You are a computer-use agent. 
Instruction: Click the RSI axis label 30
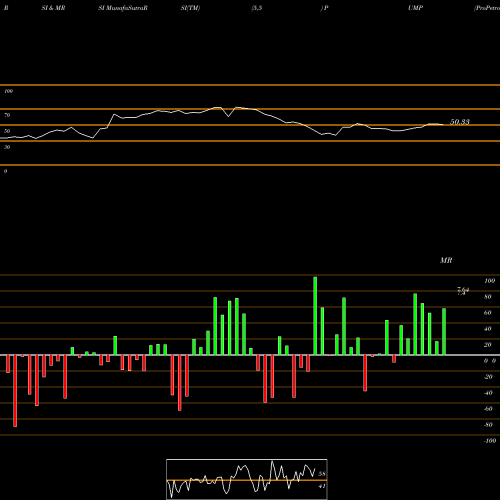coord(7,147)
